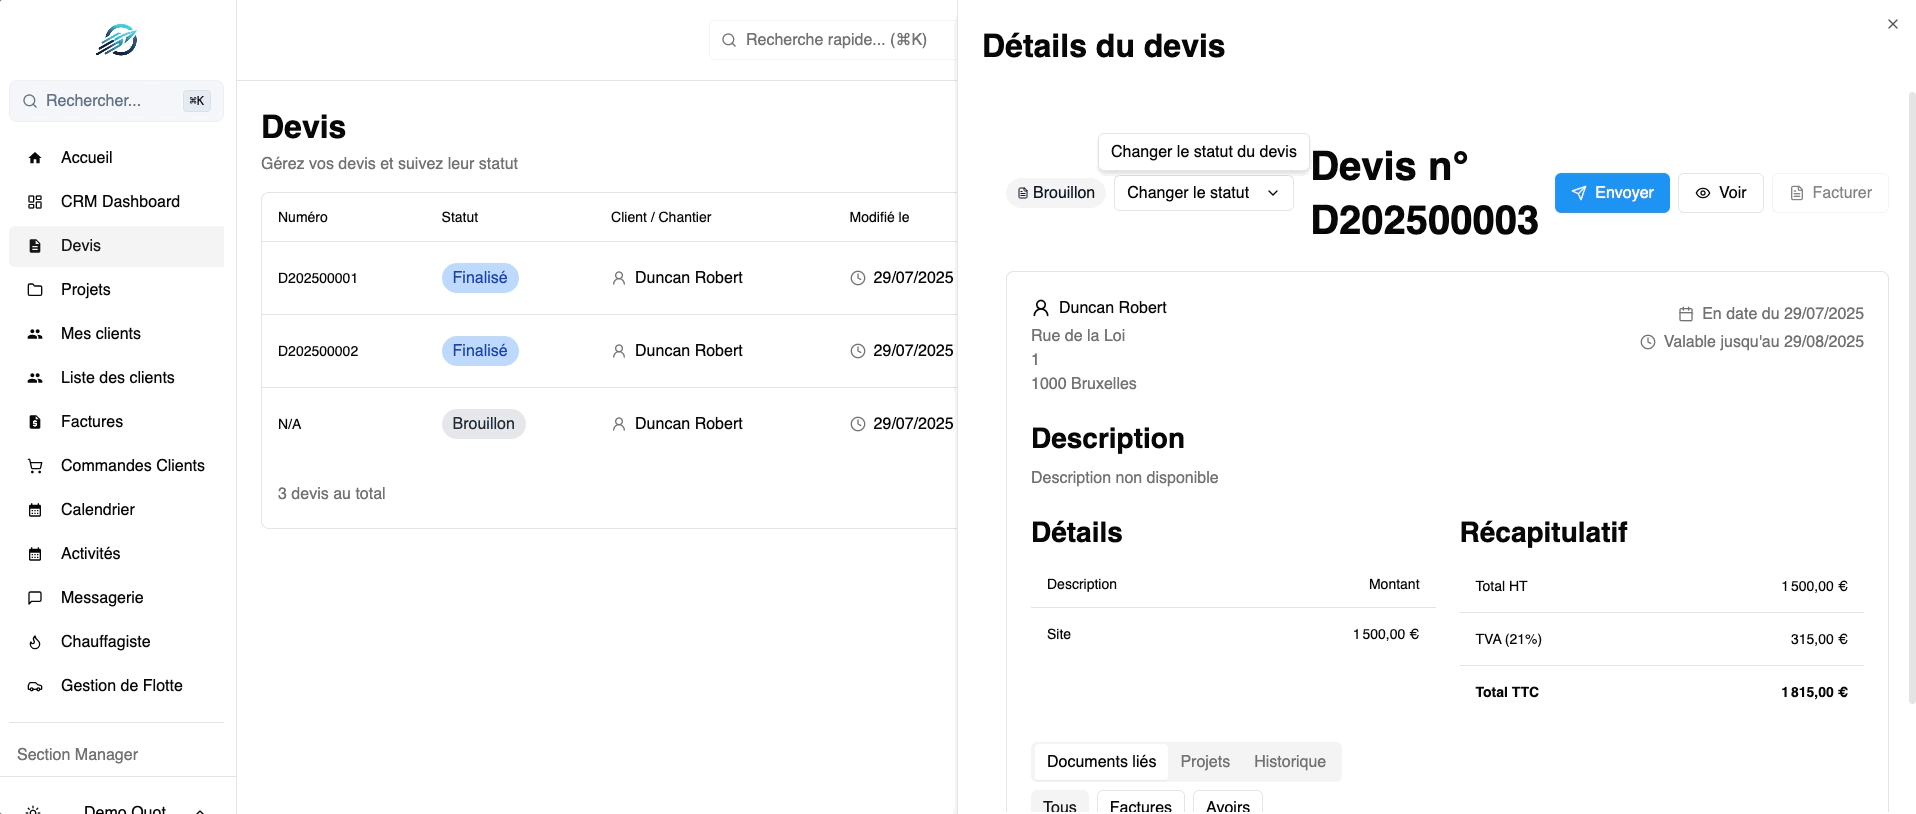This screenshot has height=814, width=1916.
Task: Open Accueil from the sidebar
Action: click(116, 158)
